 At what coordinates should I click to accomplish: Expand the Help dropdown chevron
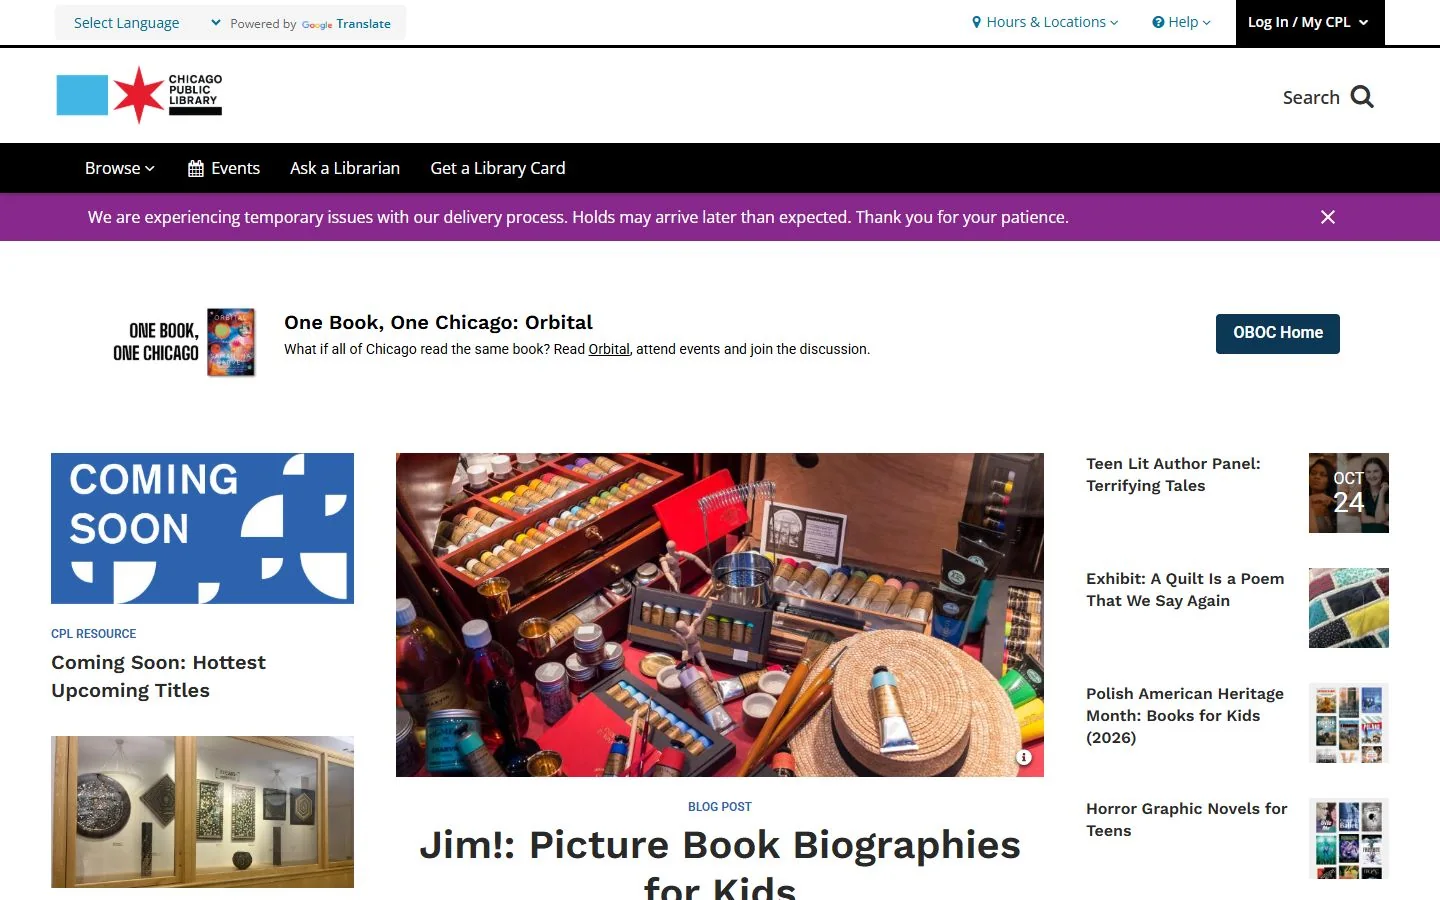point(1207,23)
